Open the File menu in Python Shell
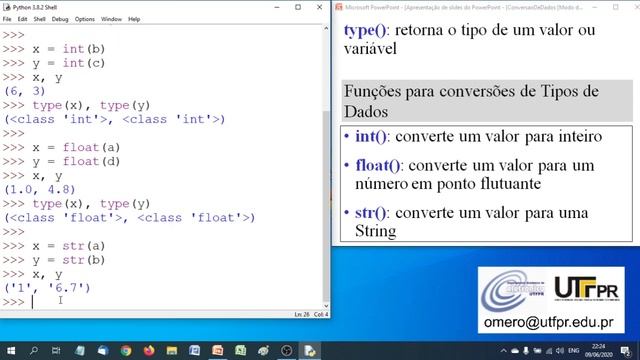This screenshot has height=360, width=640. 7,19
